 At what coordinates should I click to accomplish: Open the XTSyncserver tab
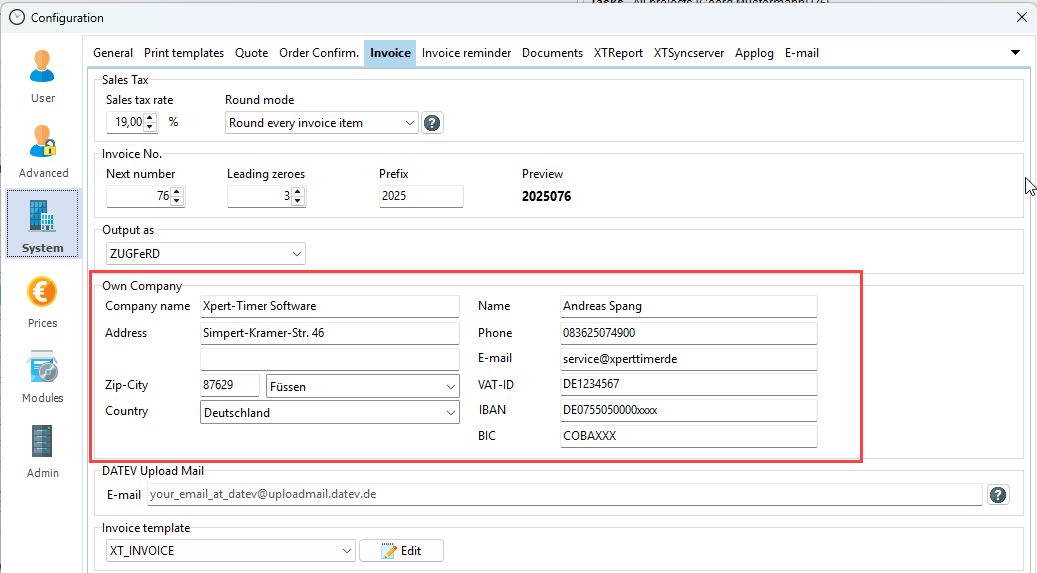(x=689, y=53)
